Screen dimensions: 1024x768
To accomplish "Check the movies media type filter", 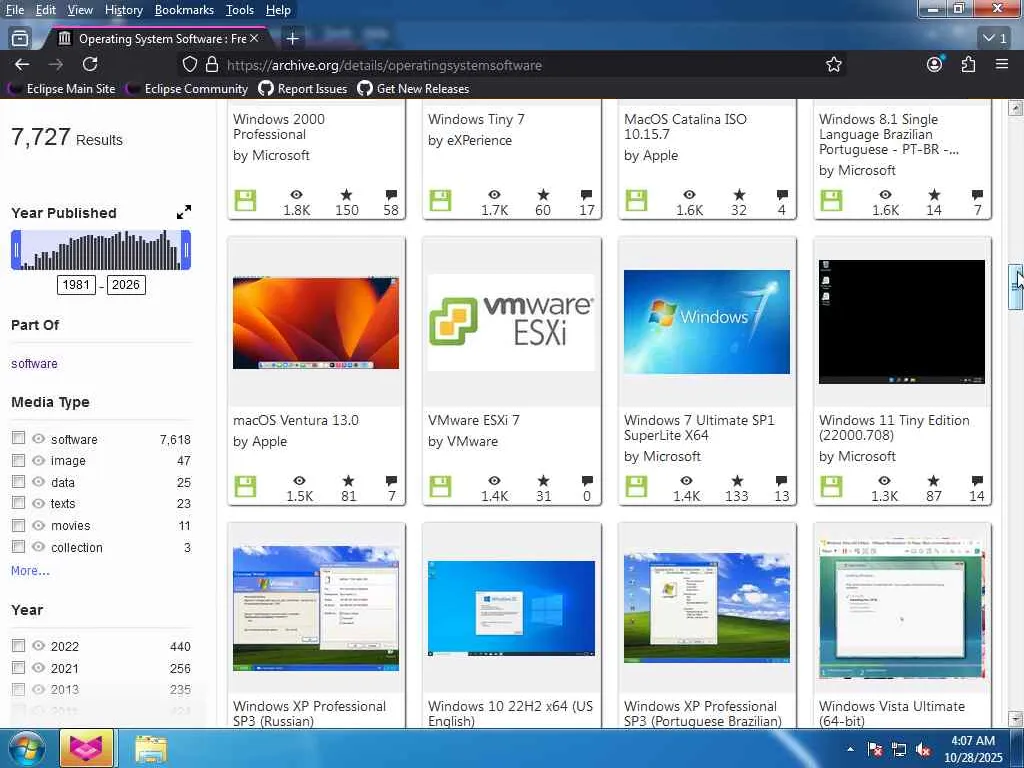I will pos(18,524).
